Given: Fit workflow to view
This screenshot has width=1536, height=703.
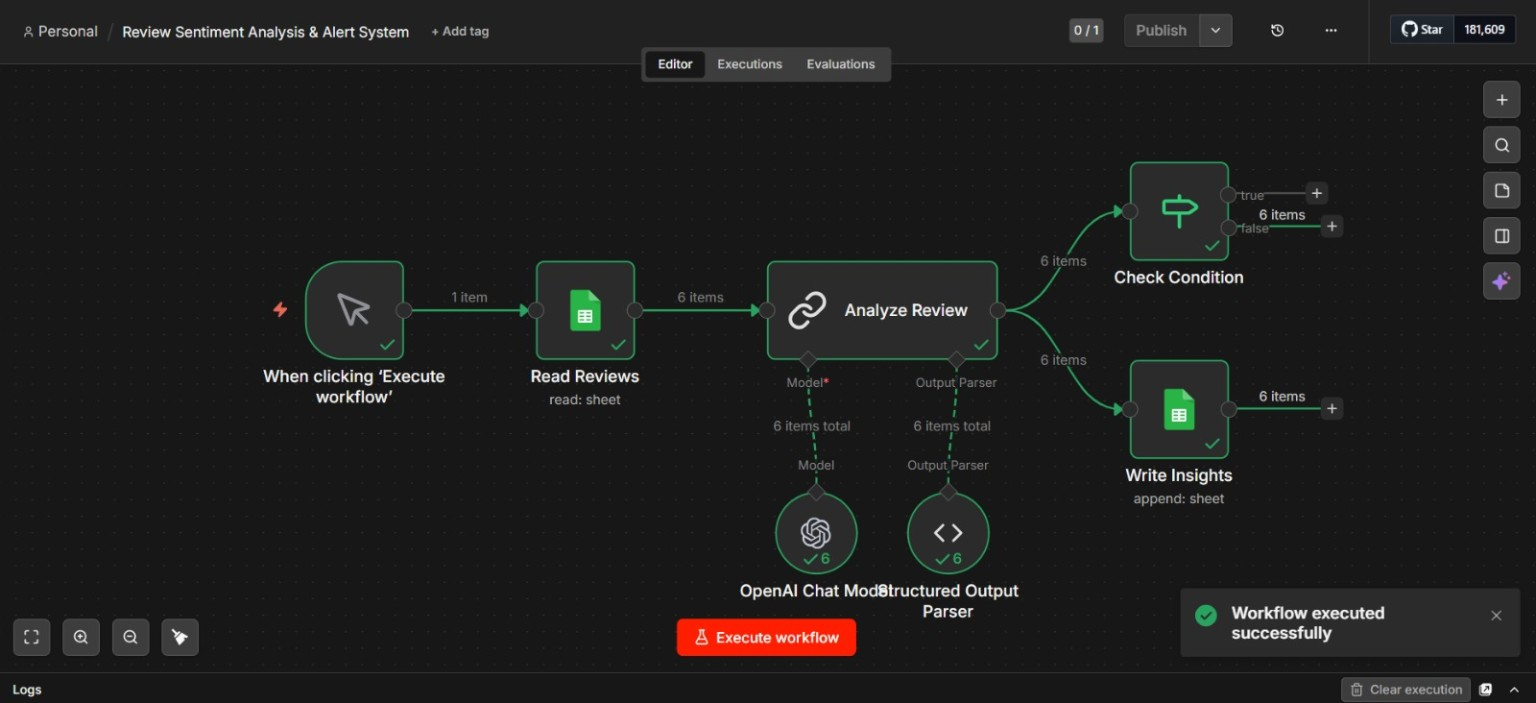Looking at the screenshot, I should pyautogui.click(x=31, y=637).
